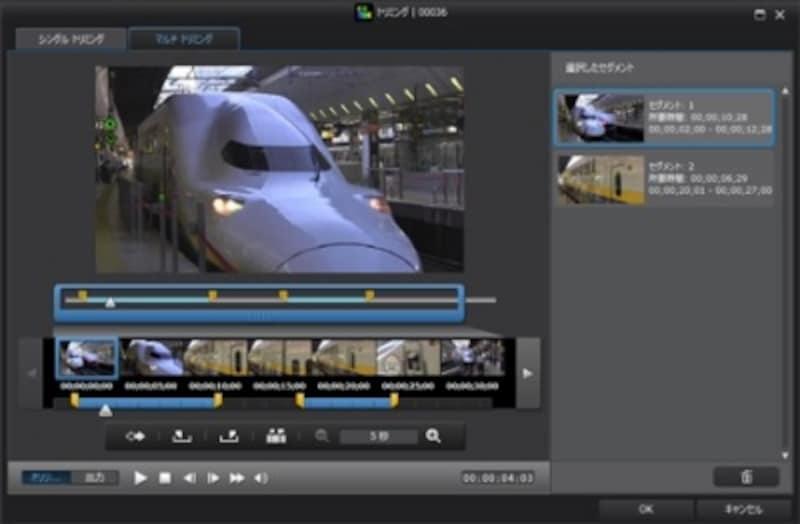Click second segment start marker under filmstrip
This screenshot has width=800, height=524.
pos(300,401)
